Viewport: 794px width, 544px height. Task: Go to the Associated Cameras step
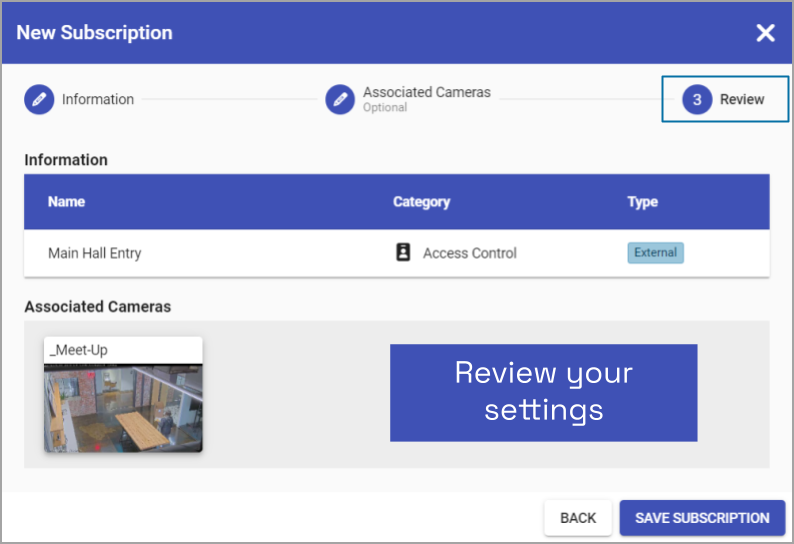(426, 93)
